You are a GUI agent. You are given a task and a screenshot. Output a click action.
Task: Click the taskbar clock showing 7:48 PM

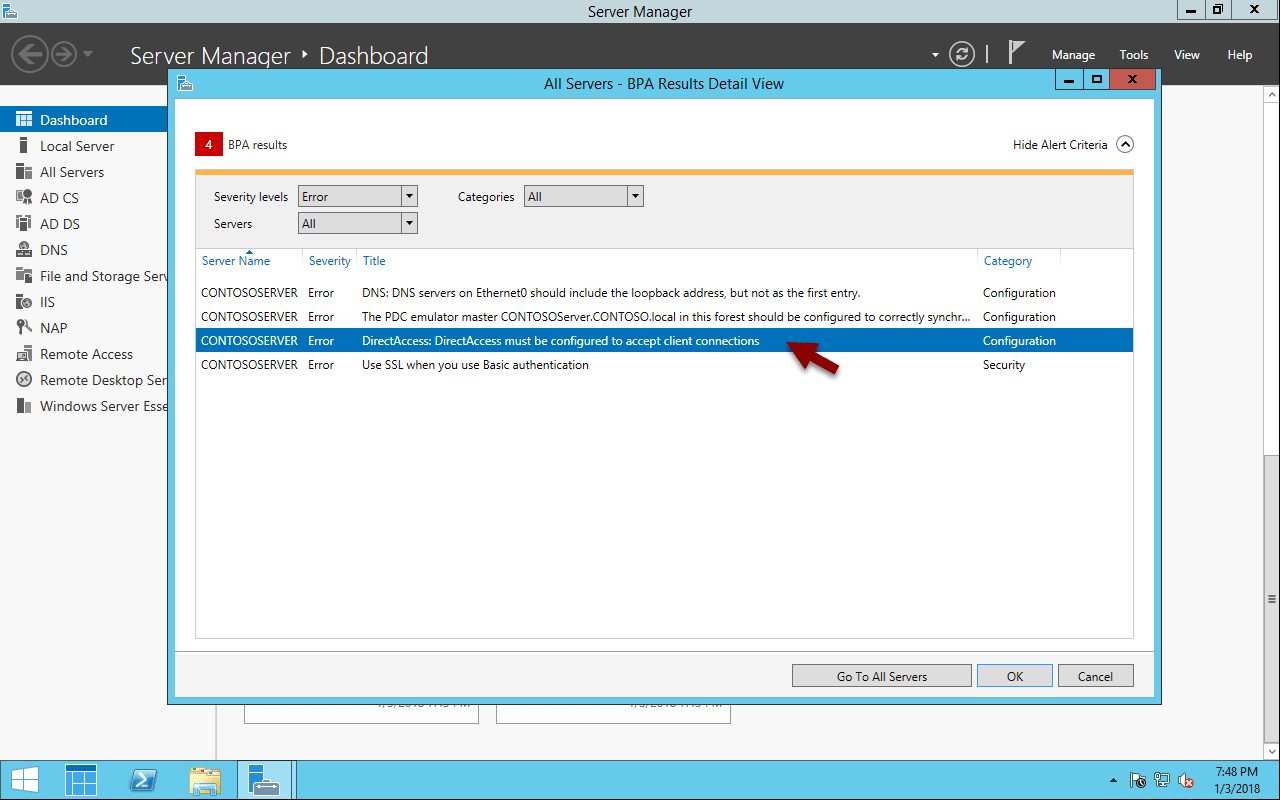click(x=1237, y=780)
